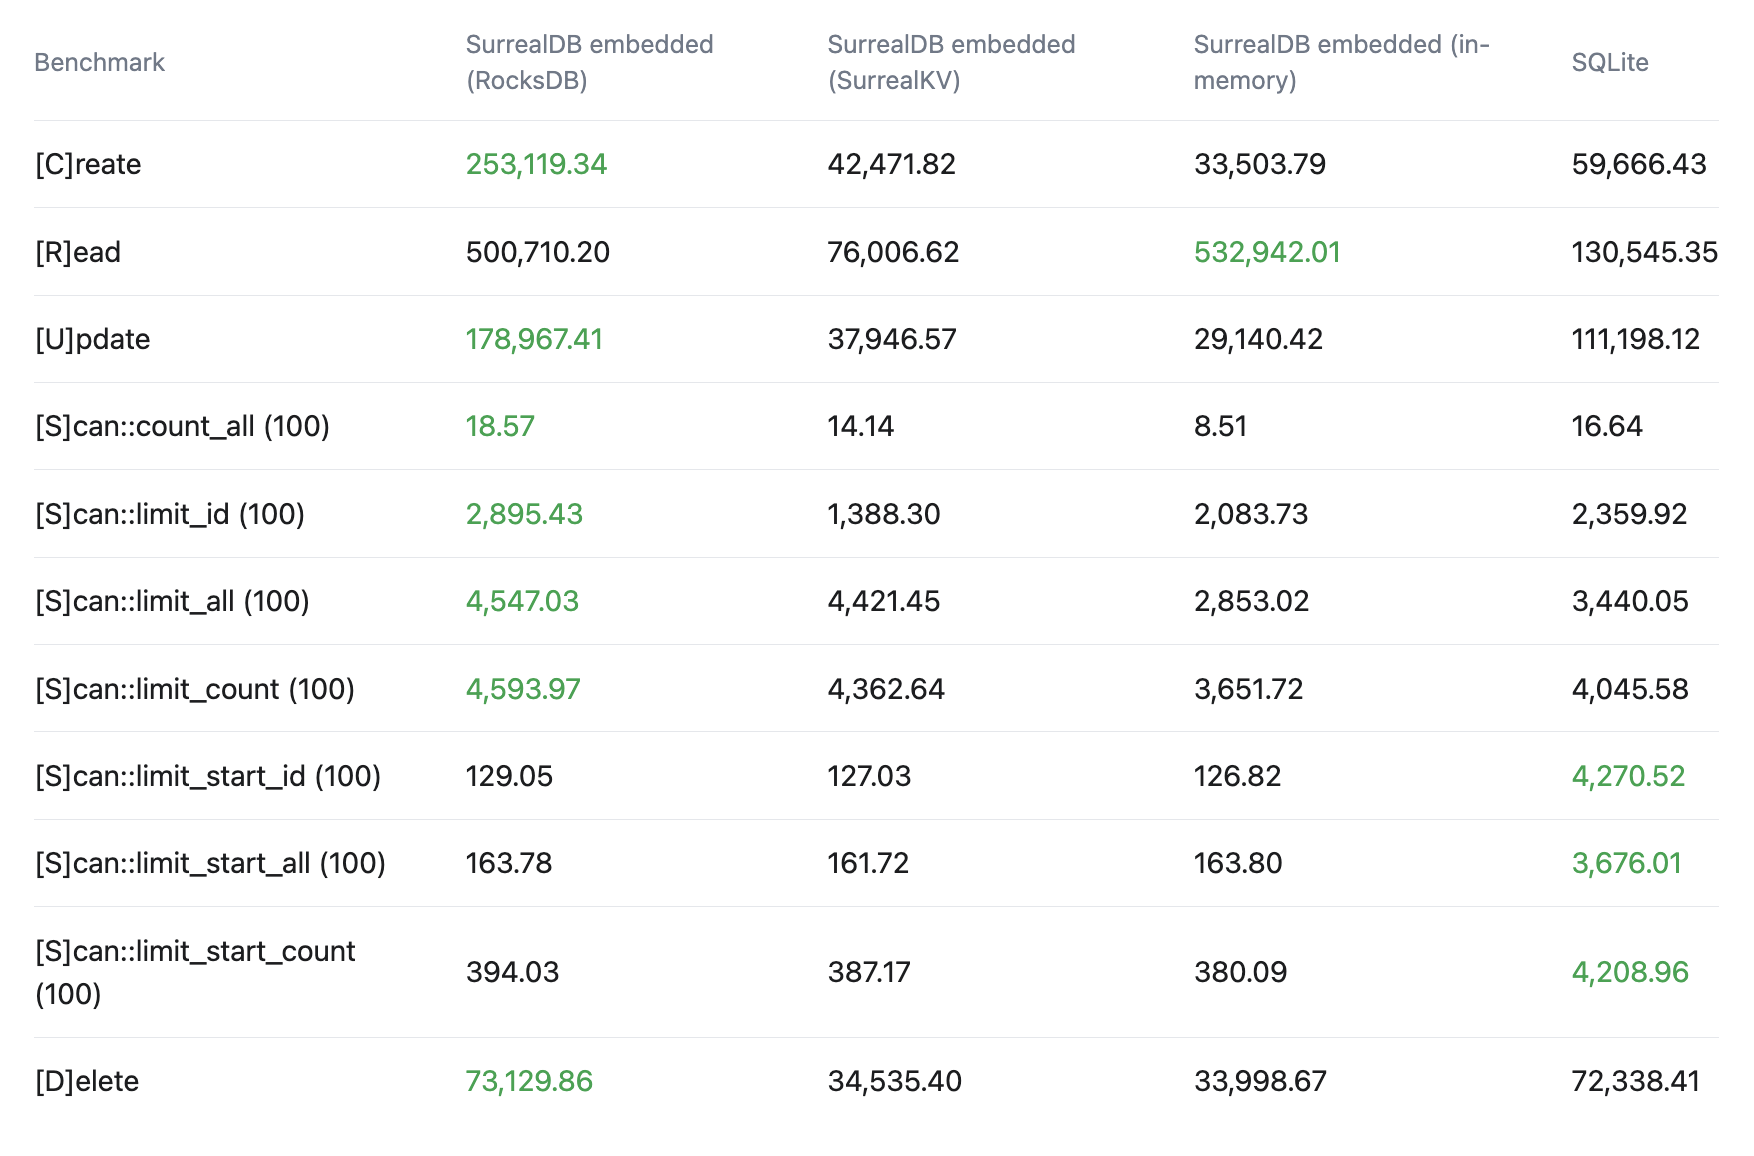Screen dimensions: 1754x1156
Task: Select the value 380.09
Action: coord(1240,972)
